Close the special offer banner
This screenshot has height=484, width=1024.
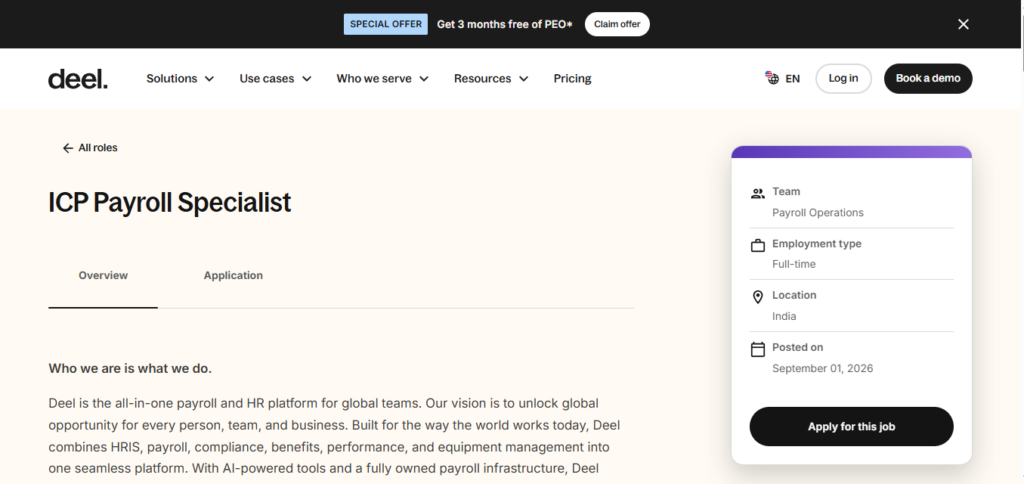pos(963,24)
